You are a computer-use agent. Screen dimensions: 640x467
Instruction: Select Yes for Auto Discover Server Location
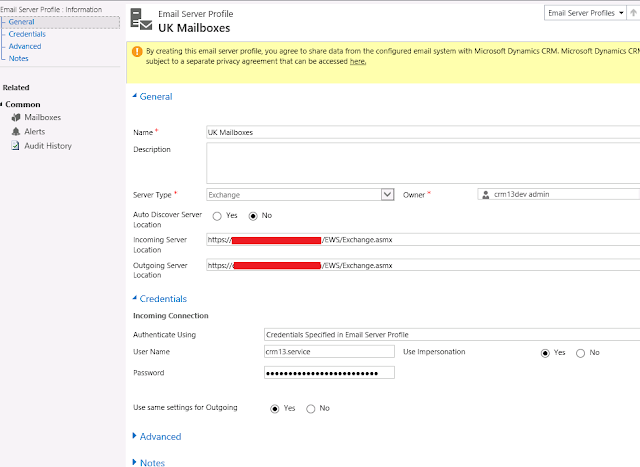pos(217,216)
